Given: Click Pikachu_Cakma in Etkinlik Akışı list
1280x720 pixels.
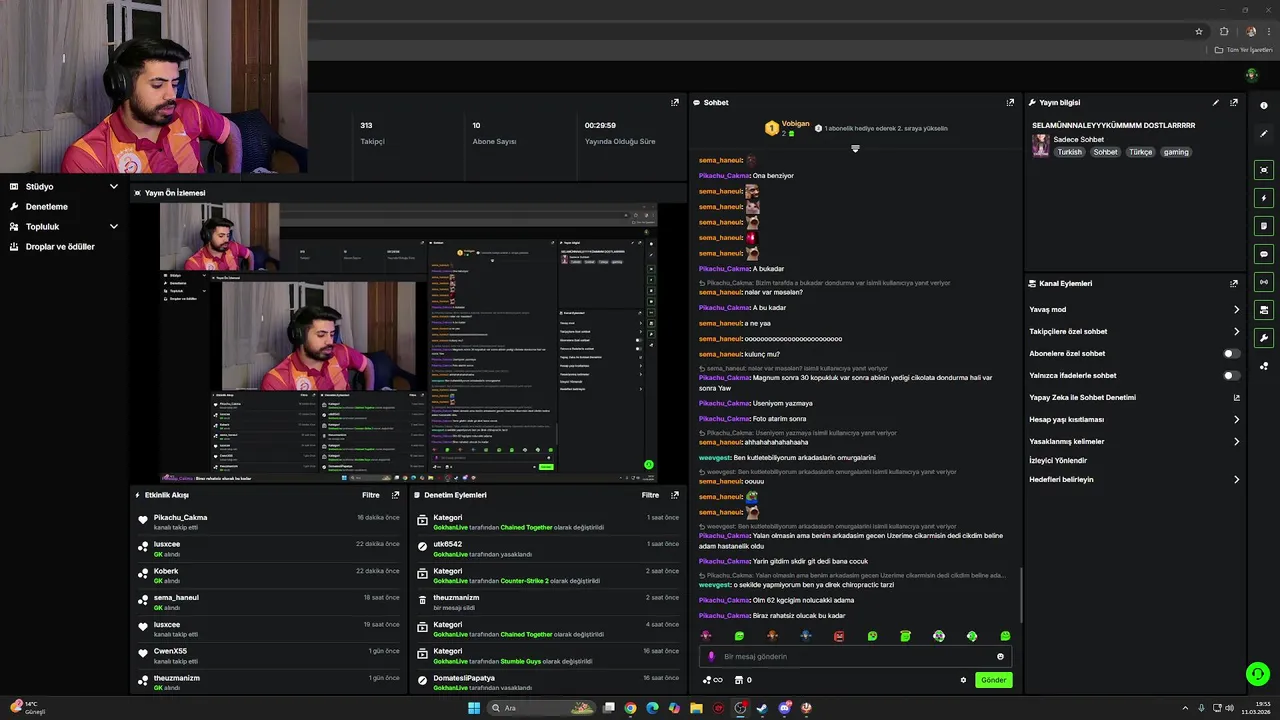Looking at the screenshot, I should (181, 518).
